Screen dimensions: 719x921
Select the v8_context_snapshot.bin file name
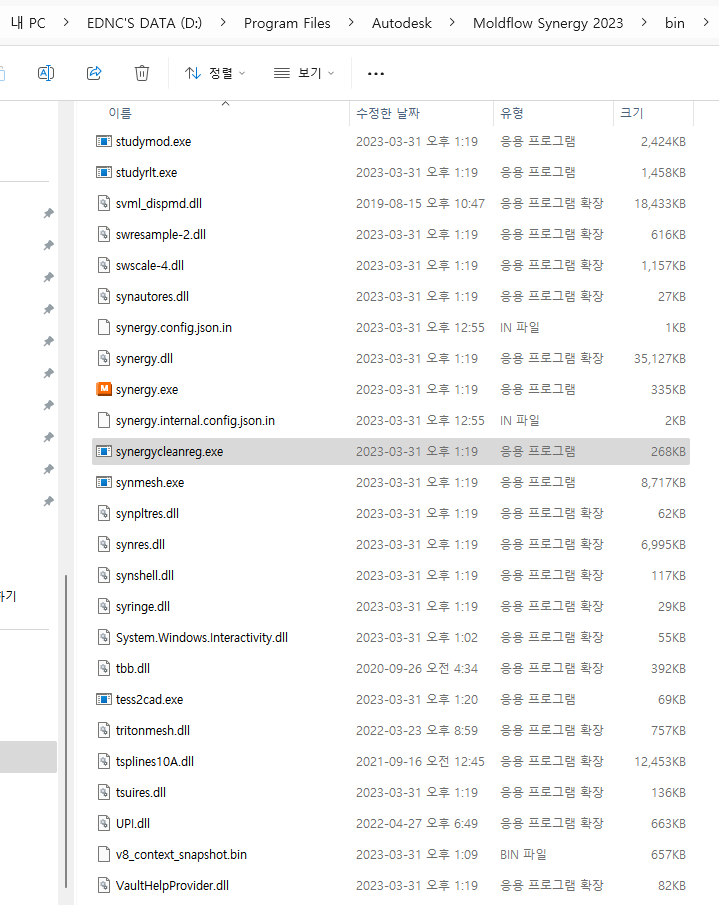(x=181, y=855)
